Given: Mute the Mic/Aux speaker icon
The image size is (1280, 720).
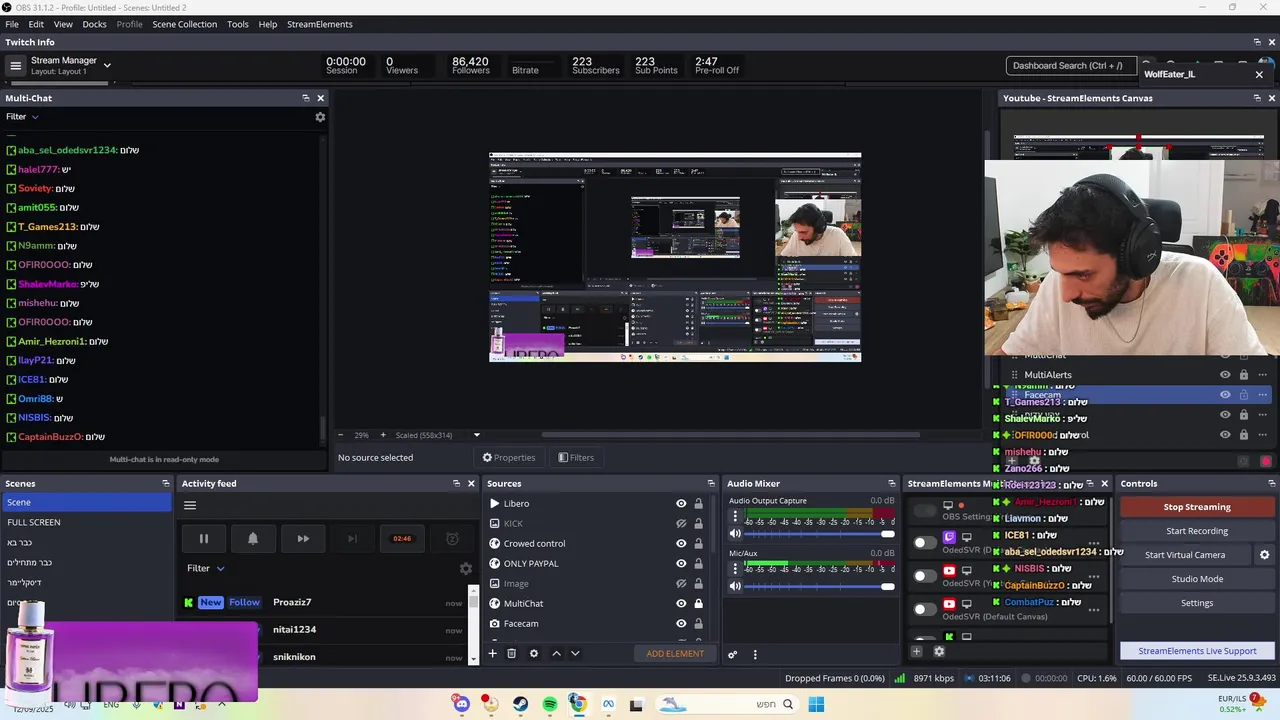Looking at the screenshot, I should (x=735, y=586).
